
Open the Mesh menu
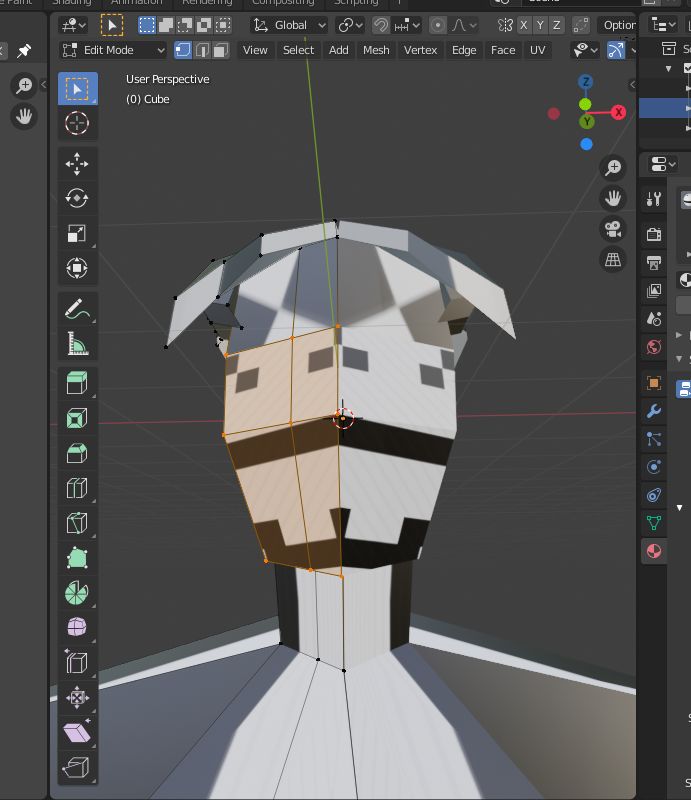coord(376,50)
